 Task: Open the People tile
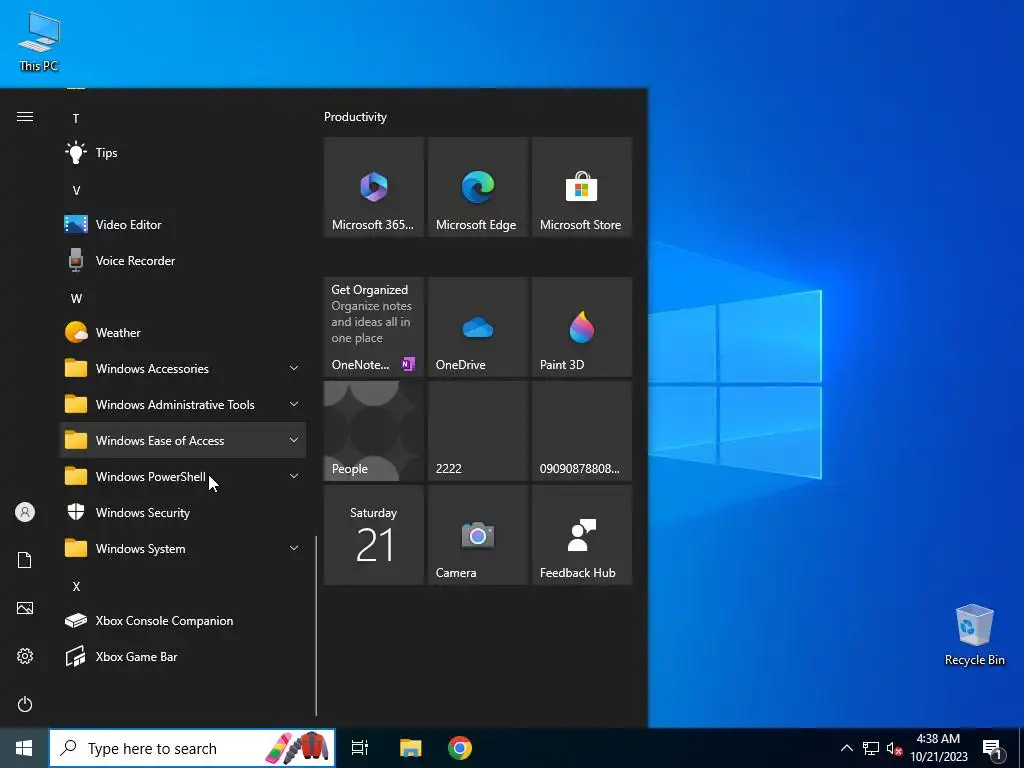click(x=374, y=431)
